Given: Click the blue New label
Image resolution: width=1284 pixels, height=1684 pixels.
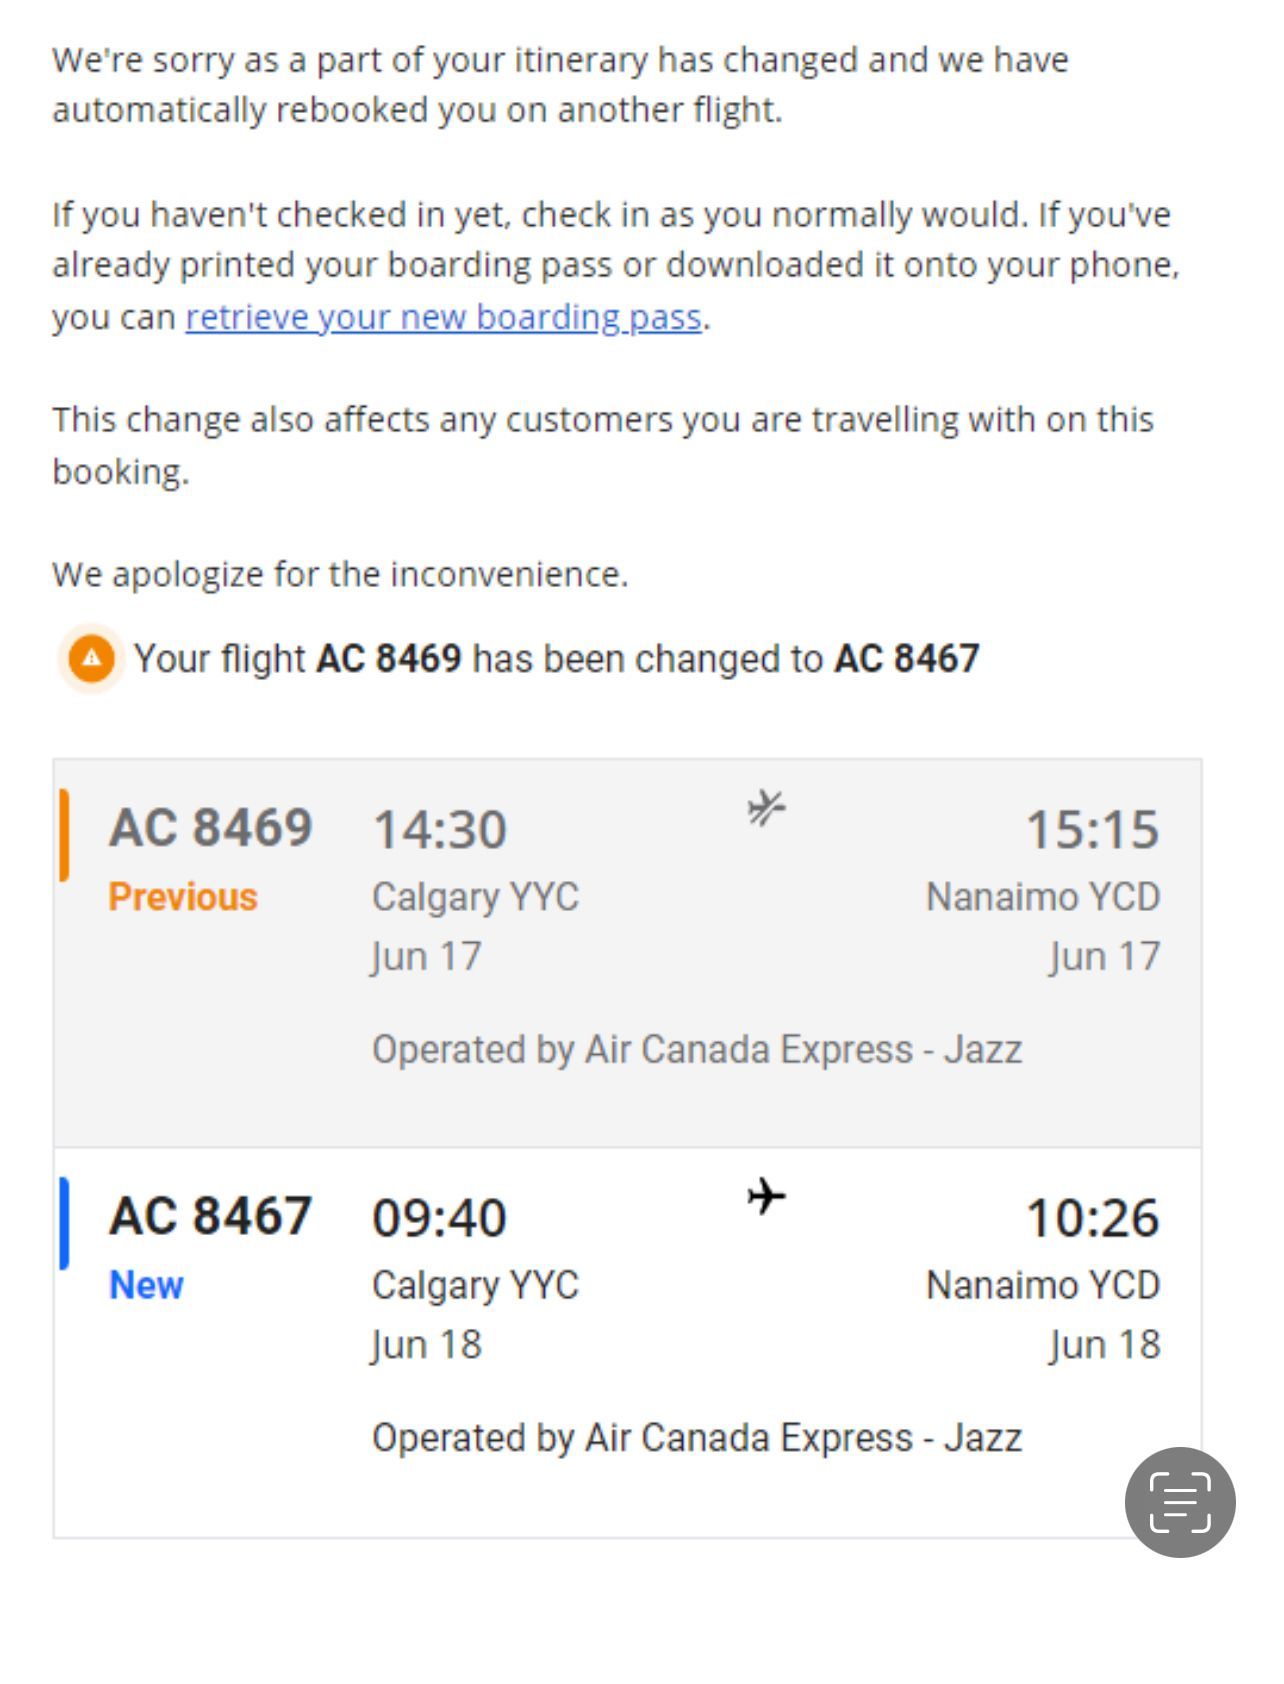Looking at the screenshot, I should click(146, 1285).
